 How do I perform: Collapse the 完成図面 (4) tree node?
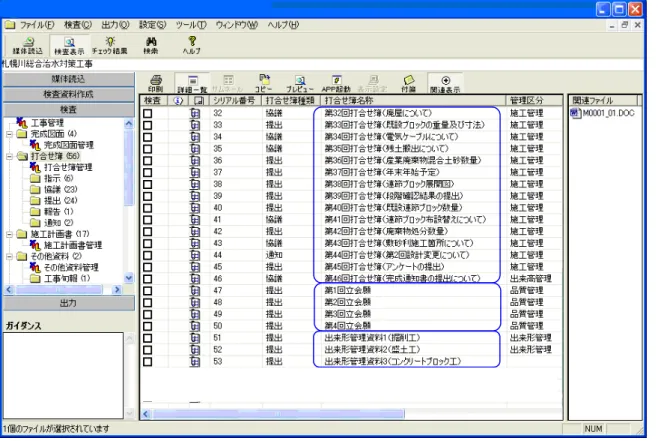[x=10, y=134]
